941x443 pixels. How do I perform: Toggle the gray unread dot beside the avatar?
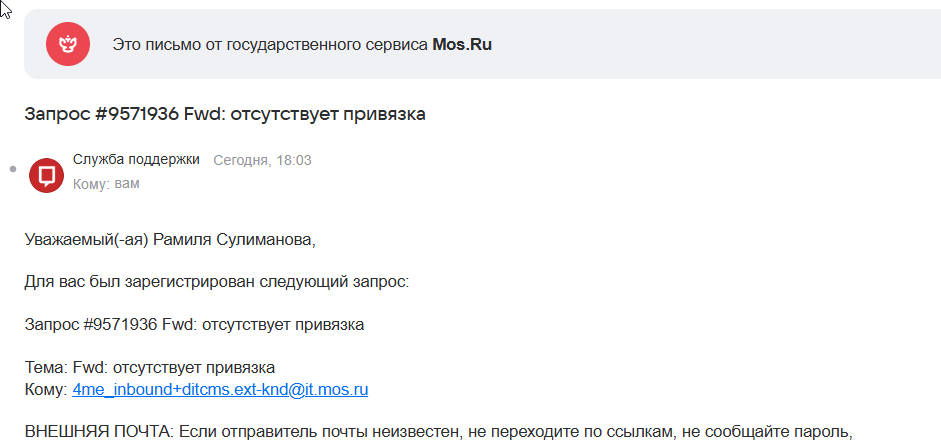click(x=13, y=170)
